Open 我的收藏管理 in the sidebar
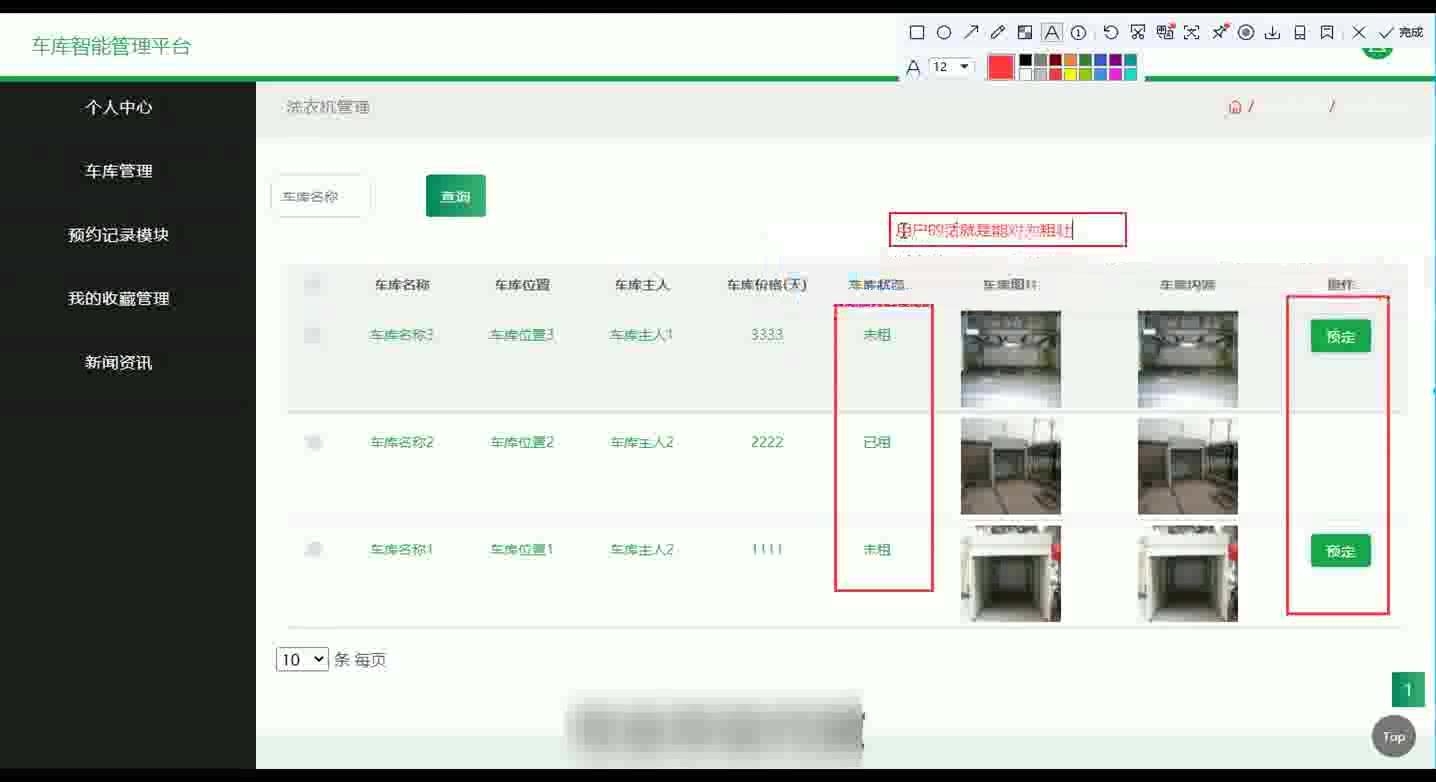1436x782 pixels. coord(118,299)
